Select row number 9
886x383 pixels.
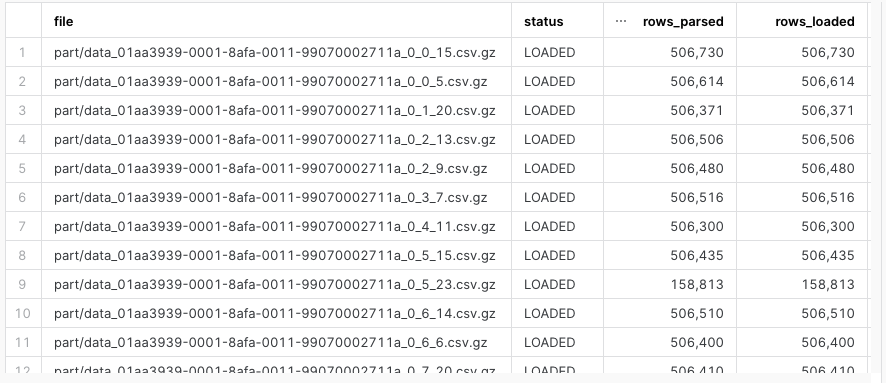(23, 284)
